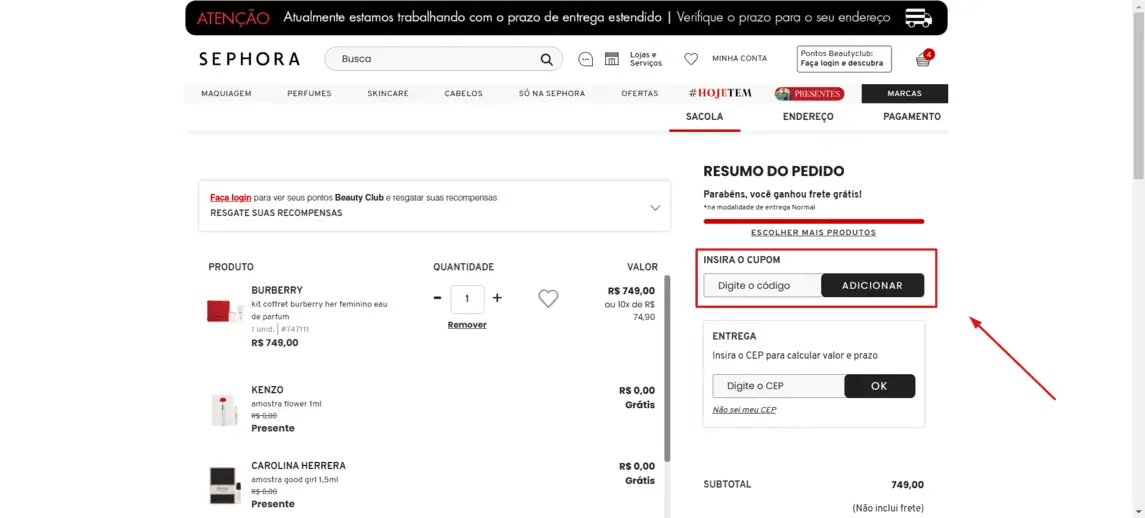Click the Burberry product thumbnail
Viewport: 1145px width, 518px height.
pos(225,312)
